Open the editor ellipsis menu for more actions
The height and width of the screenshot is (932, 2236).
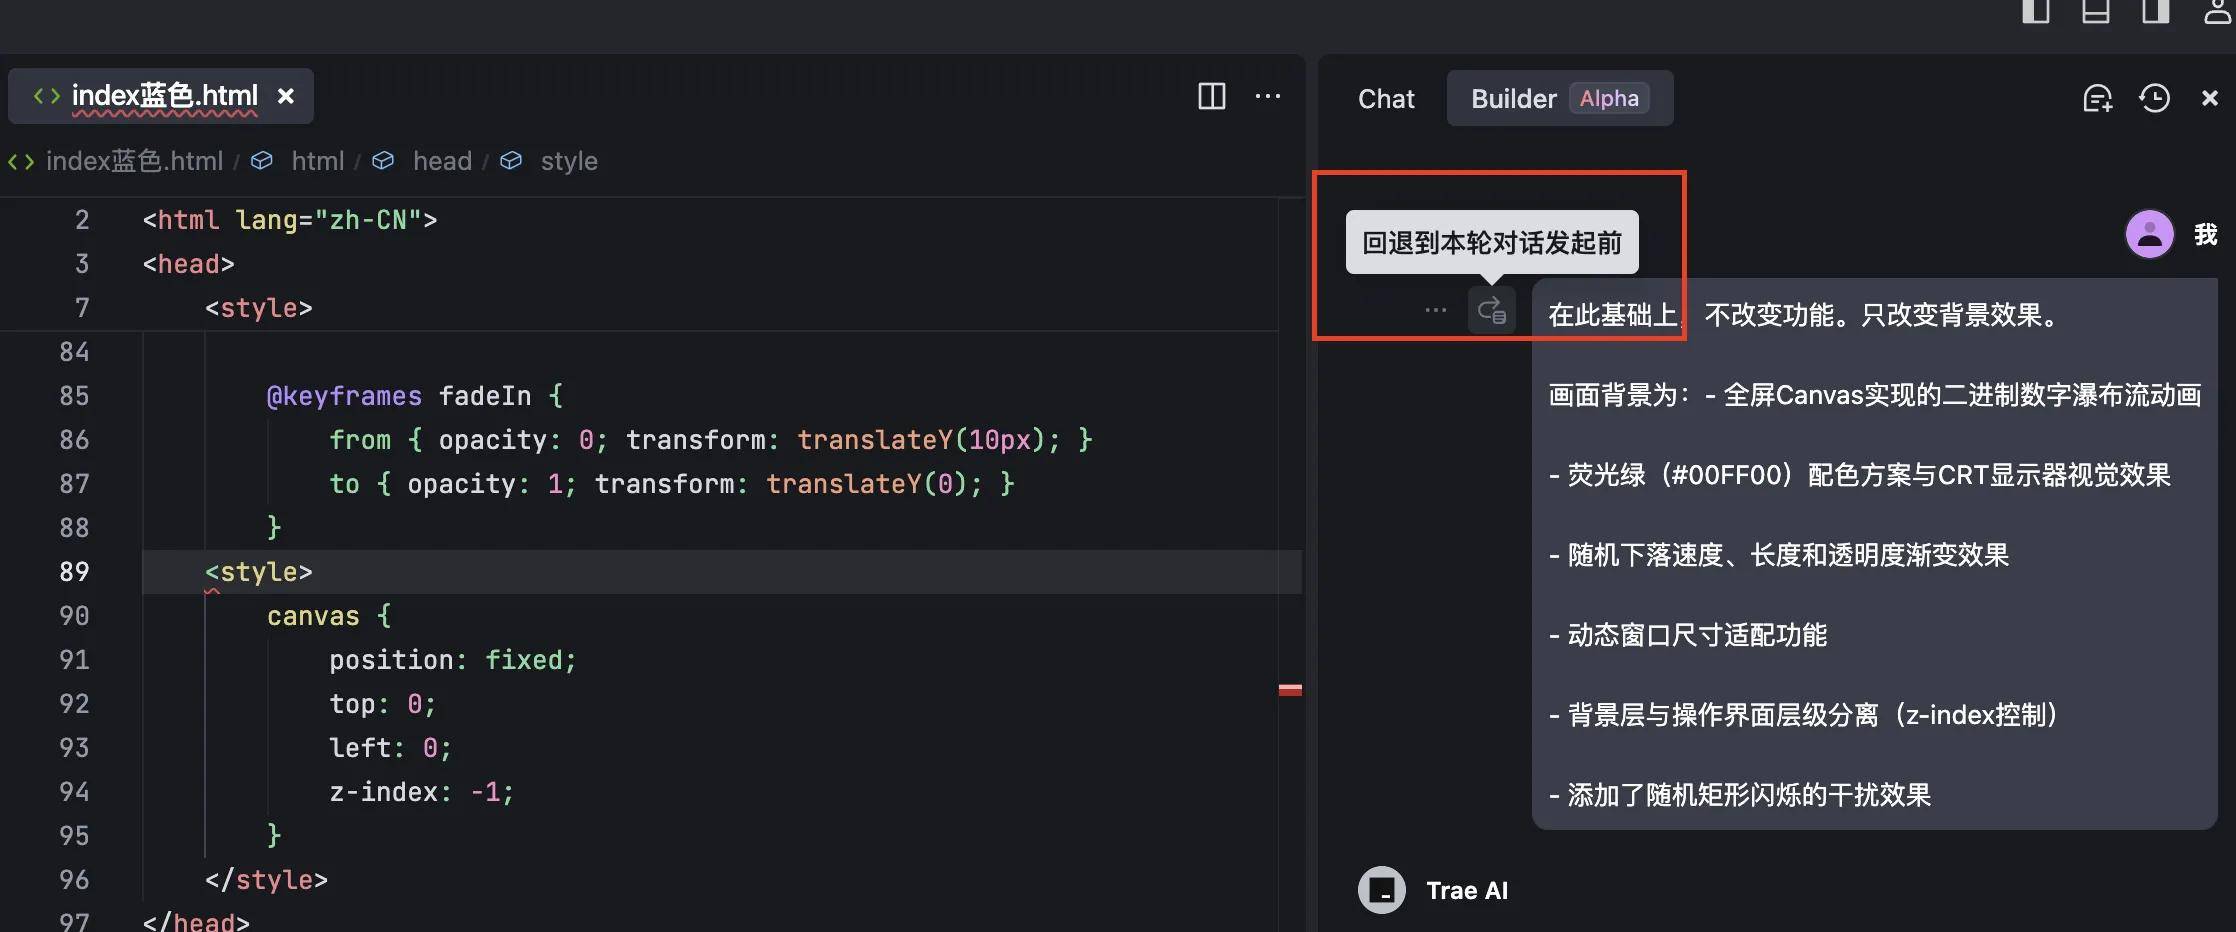1267,96
